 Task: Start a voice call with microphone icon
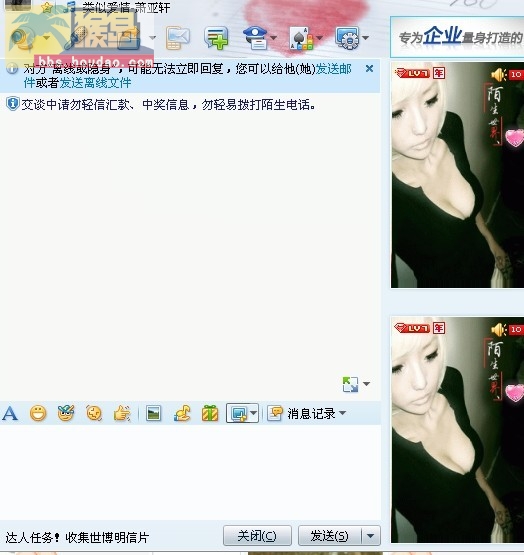[77, 38]
